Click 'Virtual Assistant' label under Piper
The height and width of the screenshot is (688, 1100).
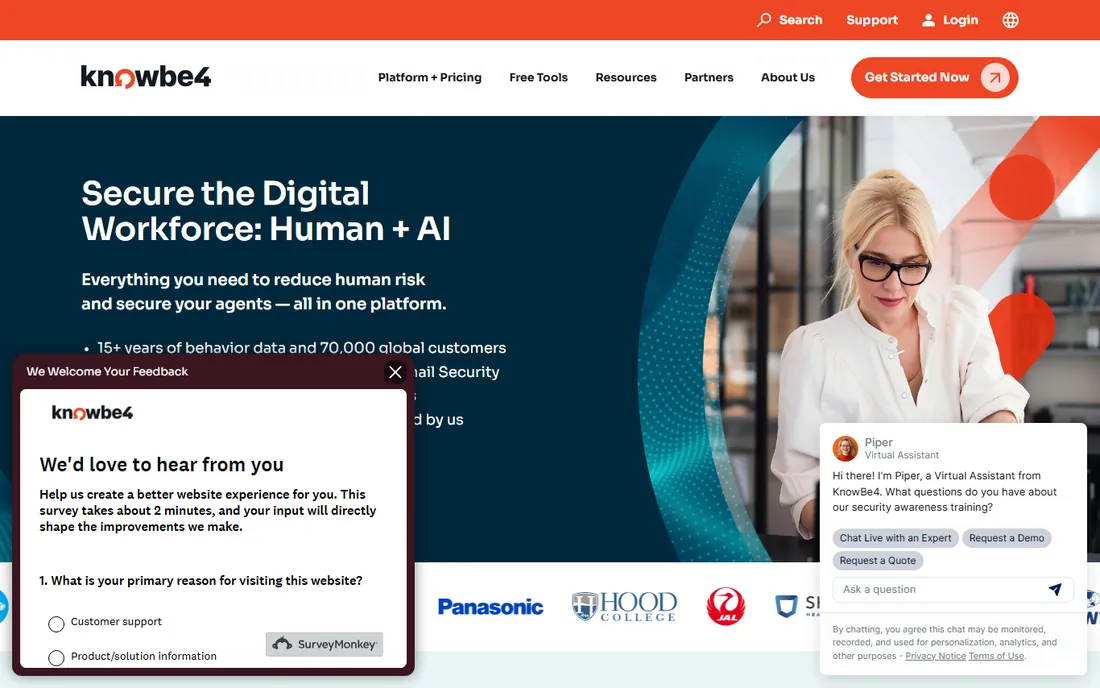click(901, 455)
